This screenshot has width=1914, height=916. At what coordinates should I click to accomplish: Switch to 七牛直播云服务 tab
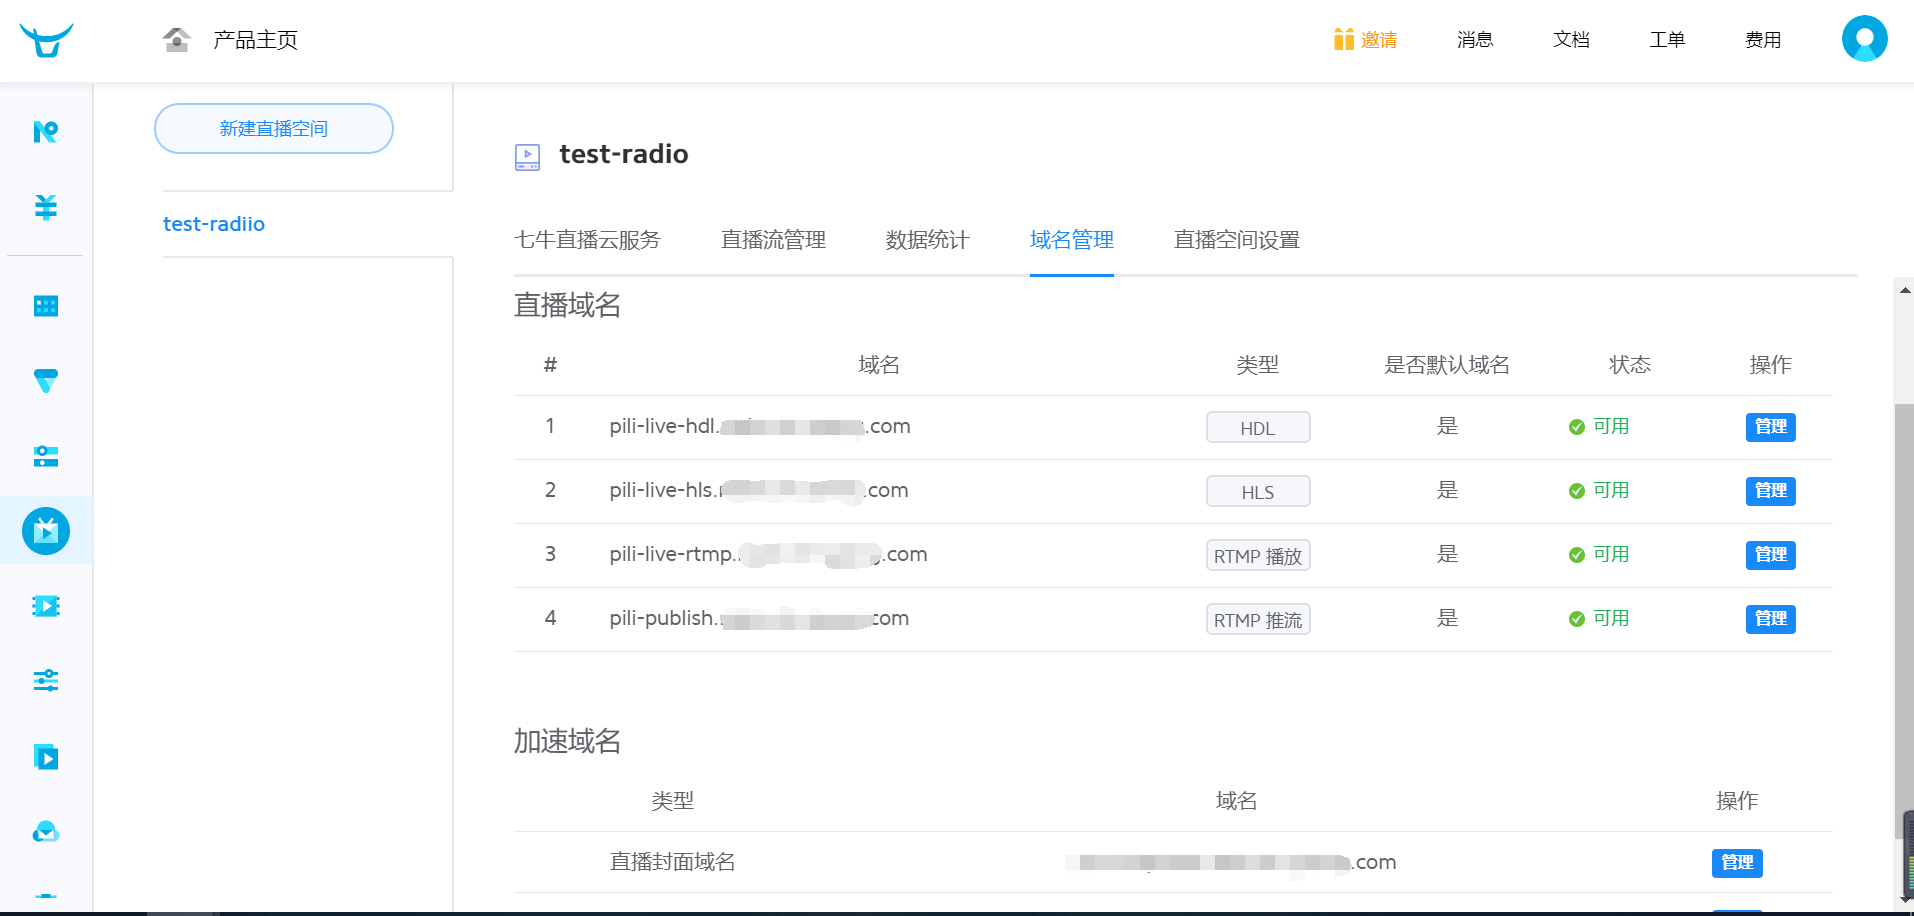(587, 240)
